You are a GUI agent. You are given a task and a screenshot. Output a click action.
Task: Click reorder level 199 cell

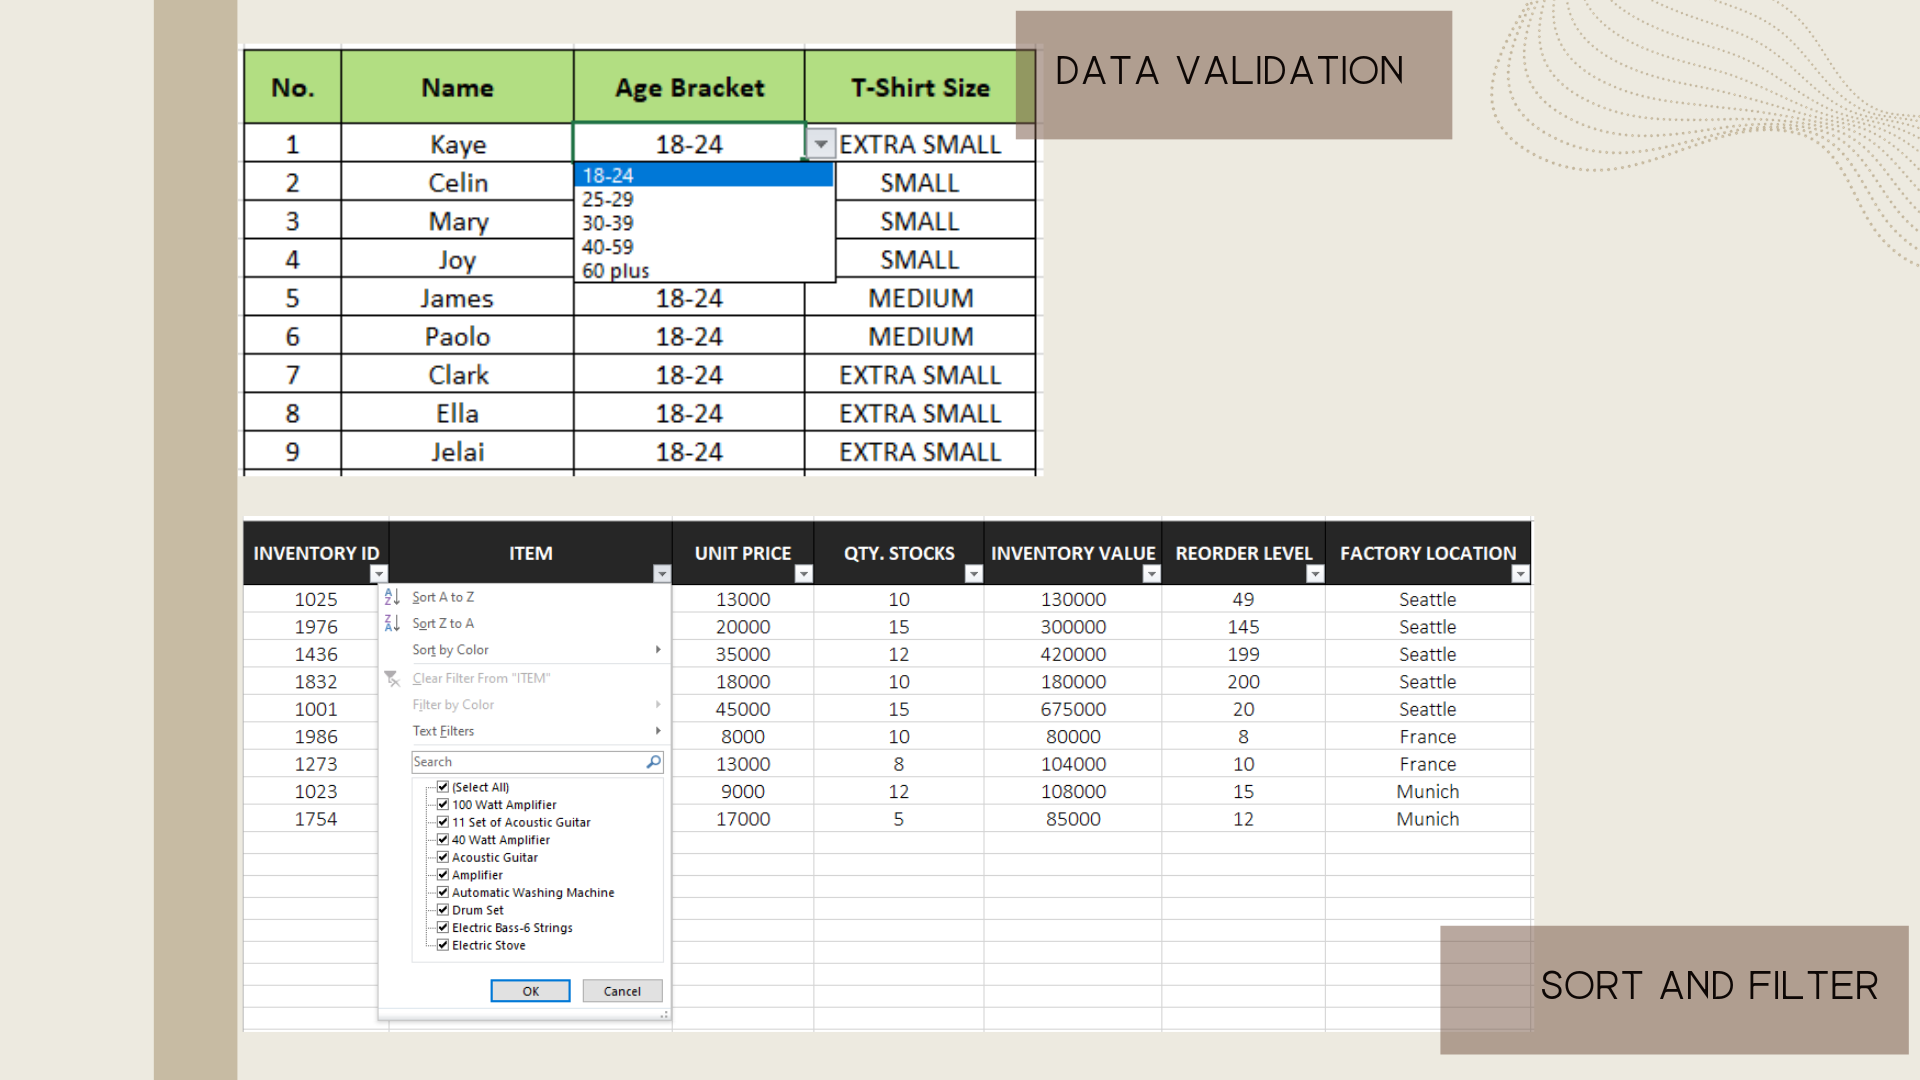pyautogui.click(x=1243, y=654)
